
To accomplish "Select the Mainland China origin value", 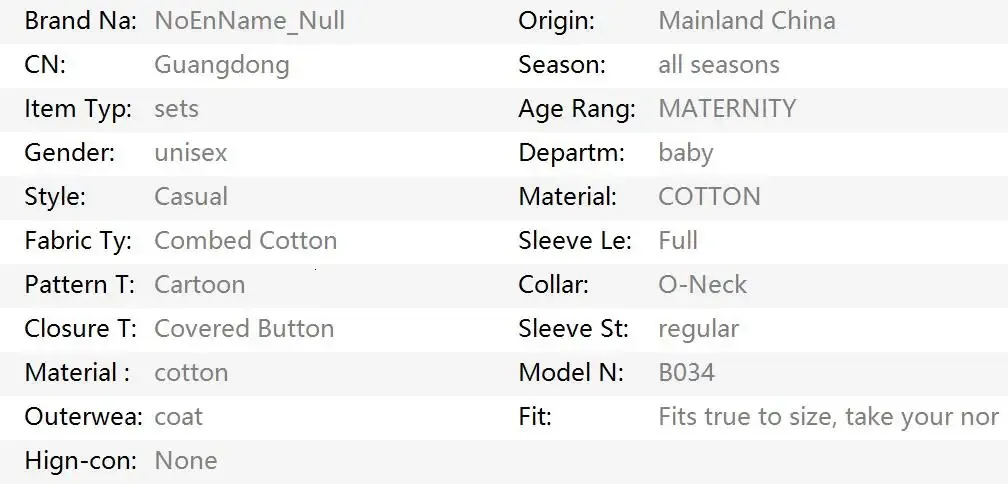I will [x=746, y=21].
